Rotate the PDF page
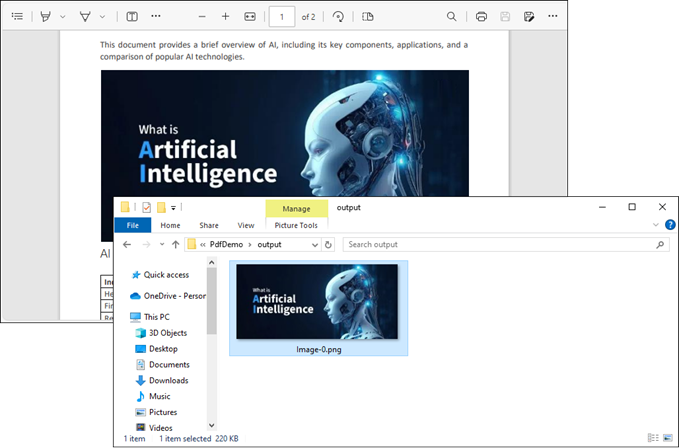Image resolution: width=679 pixels, height=448 pixels. click(x=338, y=16)
